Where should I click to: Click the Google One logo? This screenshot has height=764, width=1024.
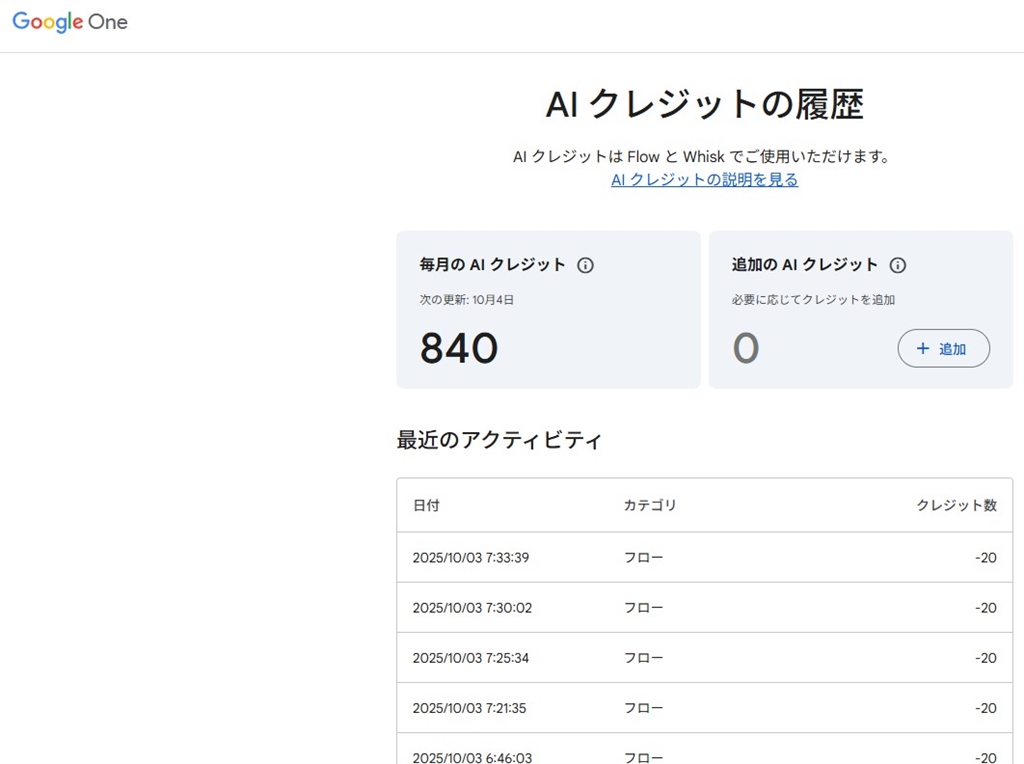click(70, 22)
